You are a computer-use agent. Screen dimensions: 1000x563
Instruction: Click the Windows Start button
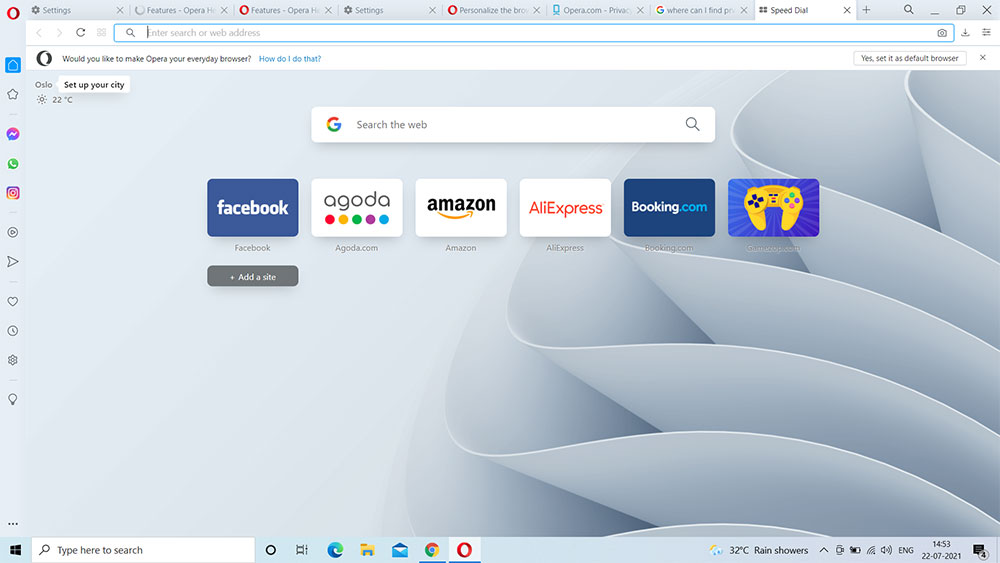pyautogui.click(x=15, y=550)
